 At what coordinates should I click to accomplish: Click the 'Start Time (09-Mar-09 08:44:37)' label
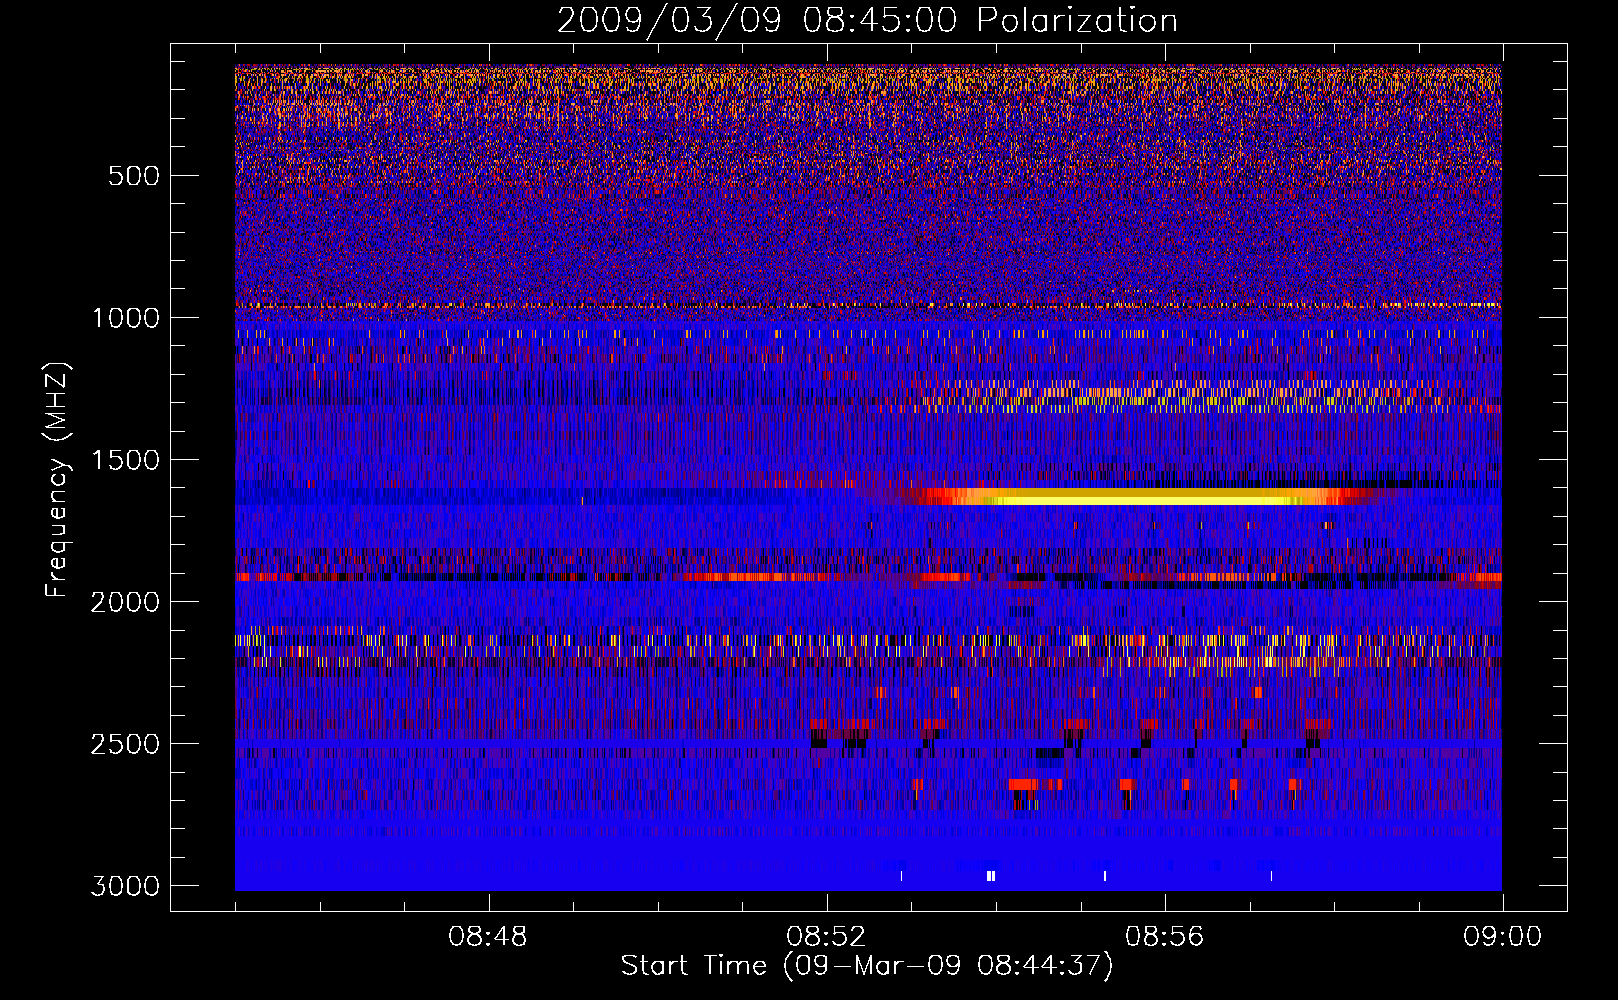tap(867, 966)
